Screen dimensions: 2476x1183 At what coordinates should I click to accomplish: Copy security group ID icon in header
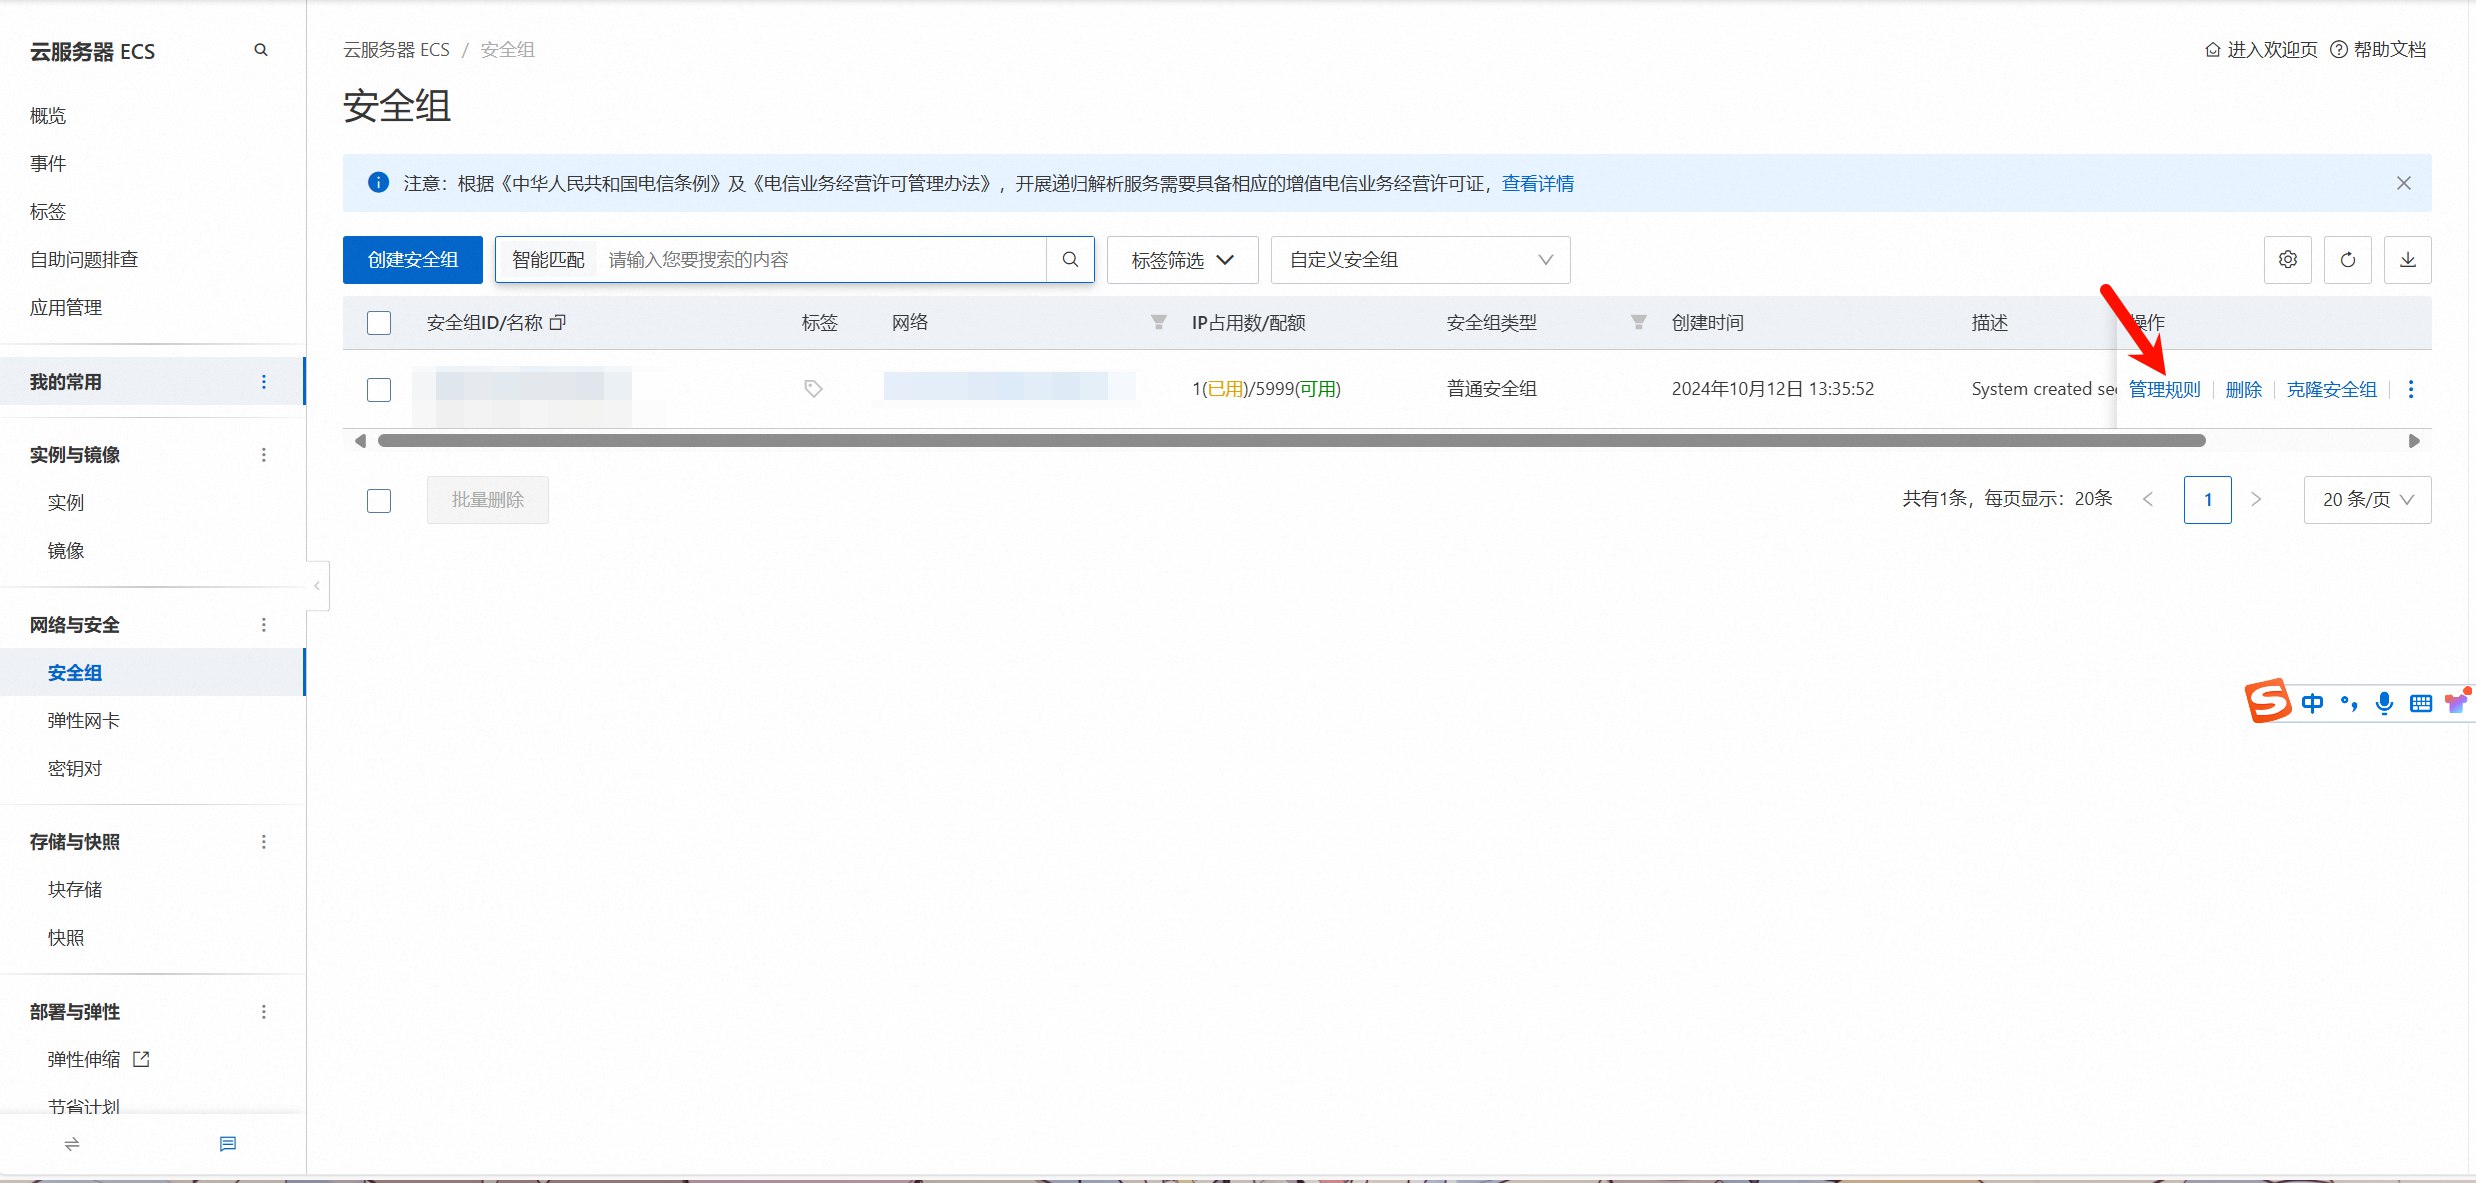click(x=558, y=322)
